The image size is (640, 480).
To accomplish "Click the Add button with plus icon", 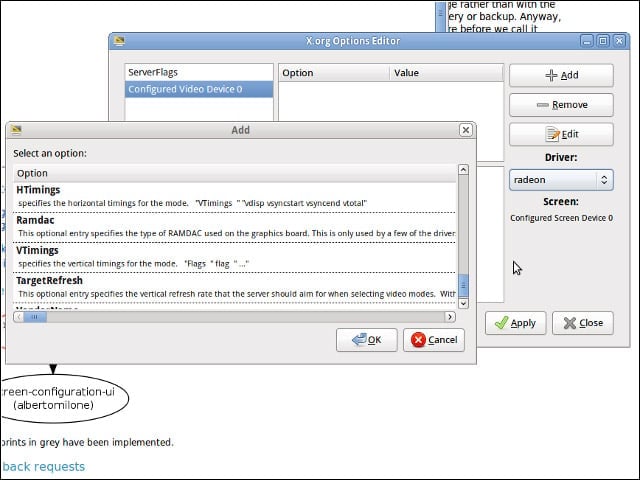I will click(x=561, y=75).
